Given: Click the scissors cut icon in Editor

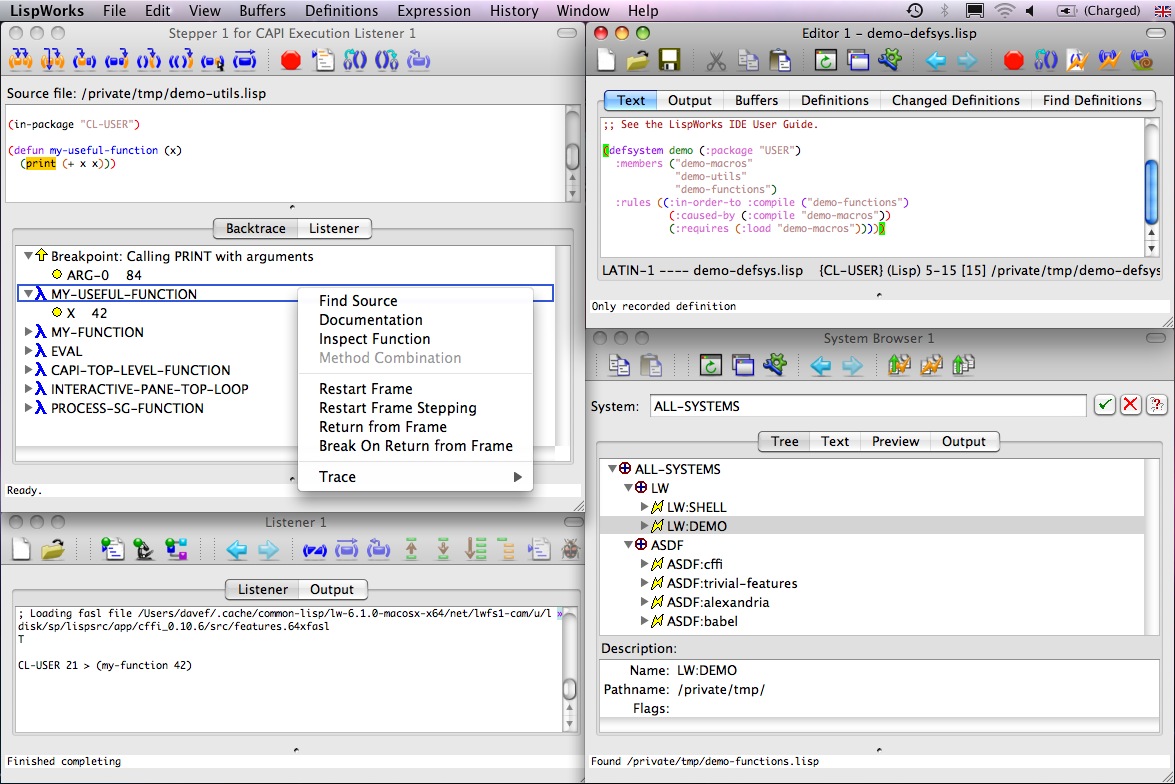Looking at the screenshot, I should point(716,60).
